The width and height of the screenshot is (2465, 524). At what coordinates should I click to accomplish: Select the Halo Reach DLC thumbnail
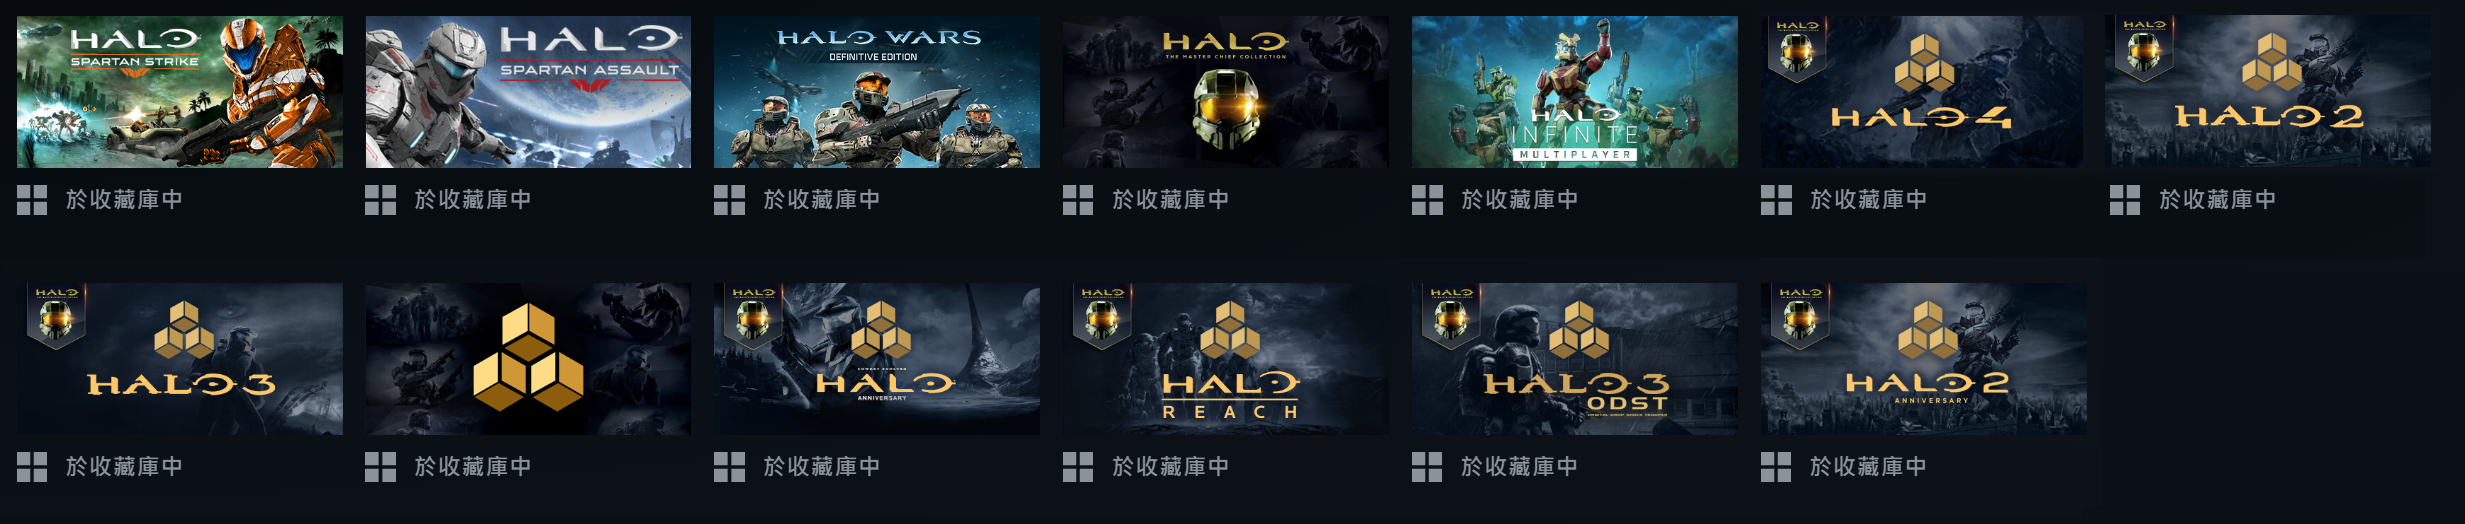pos(1226,359)
